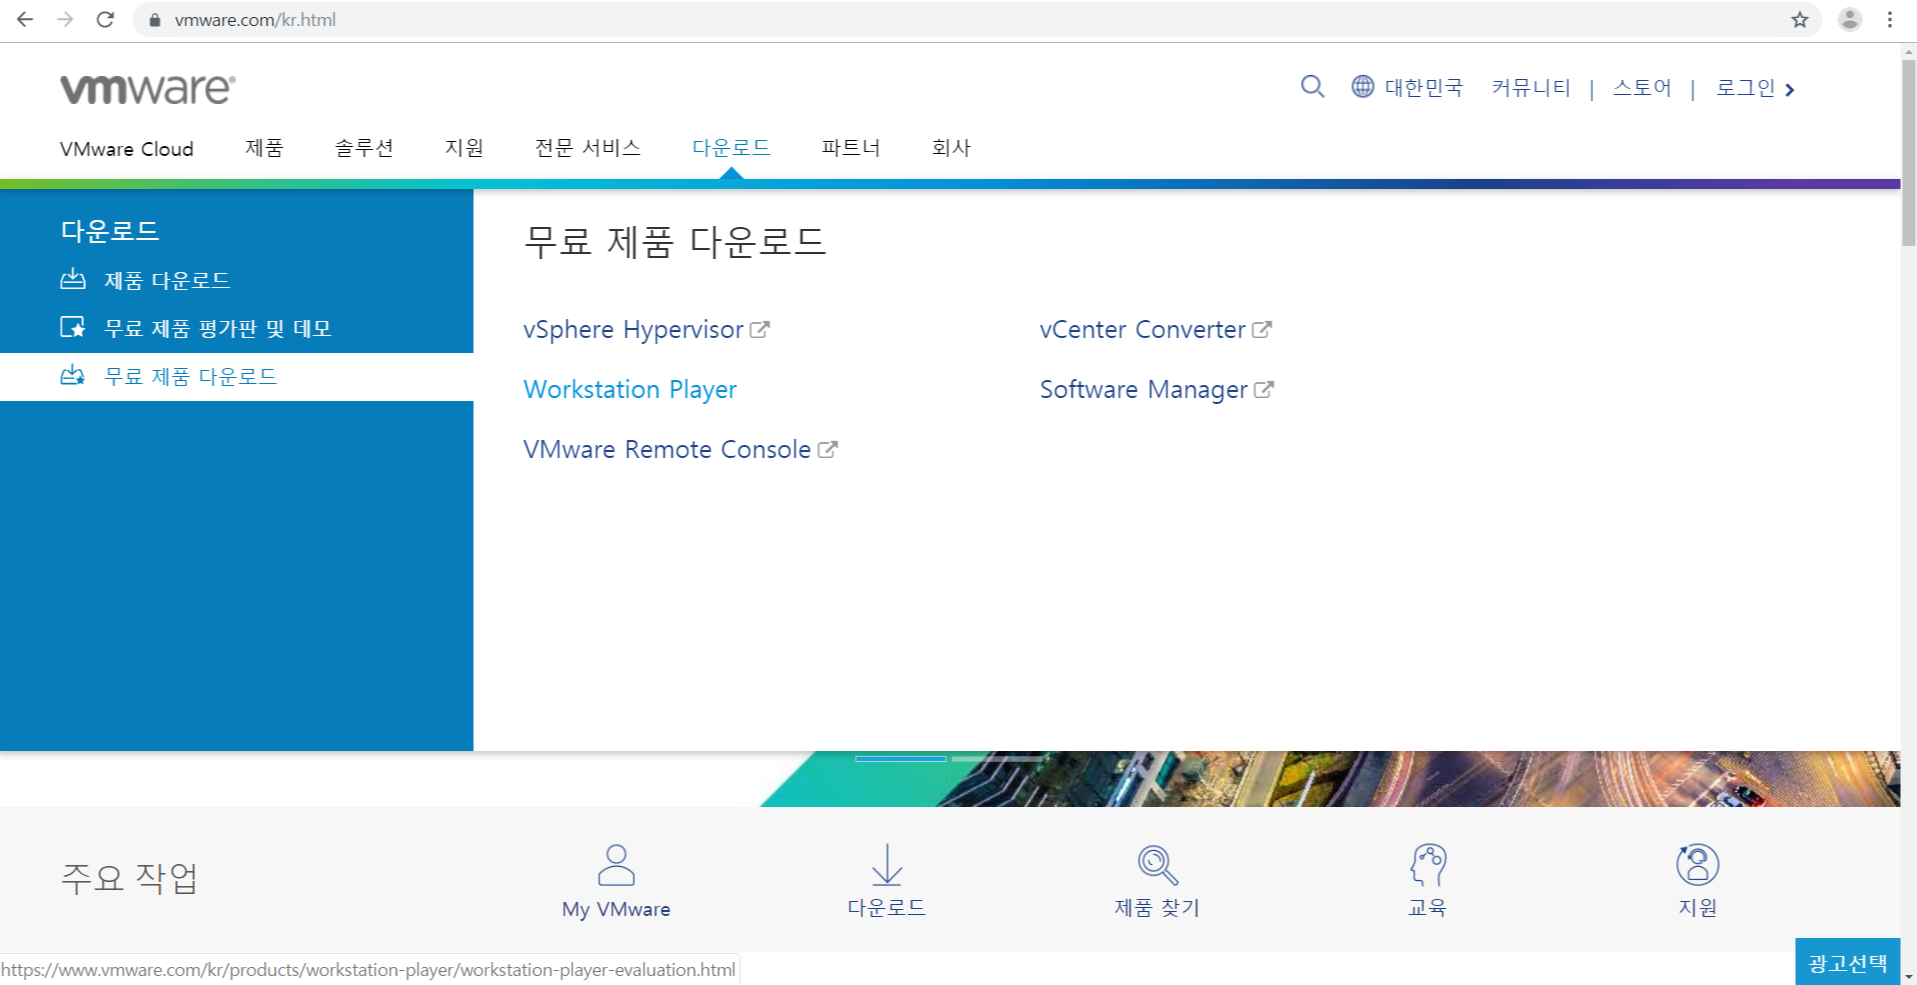Viewport: 1917px width, 985px height.
Task: Click the vertical page scrollbar thumb
Action: point(1908,152)
